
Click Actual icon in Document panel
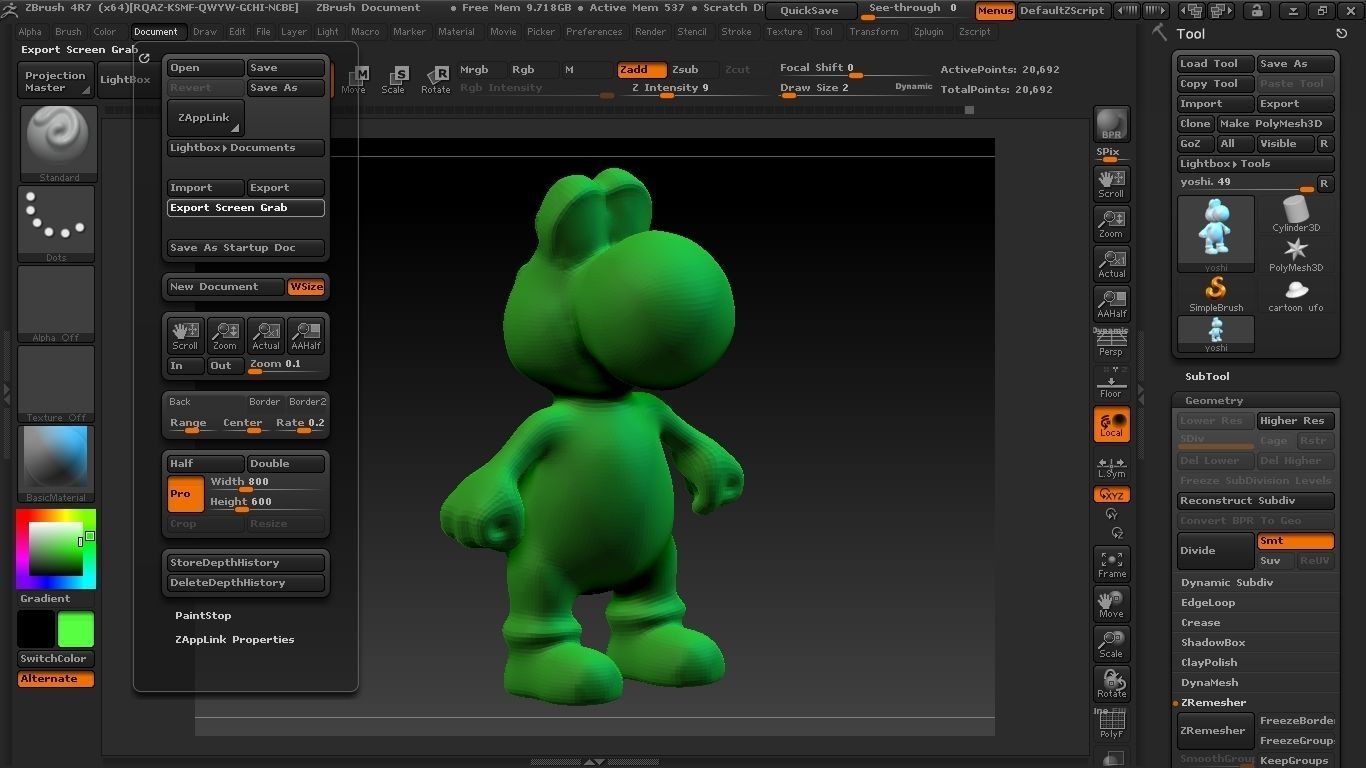266,336
